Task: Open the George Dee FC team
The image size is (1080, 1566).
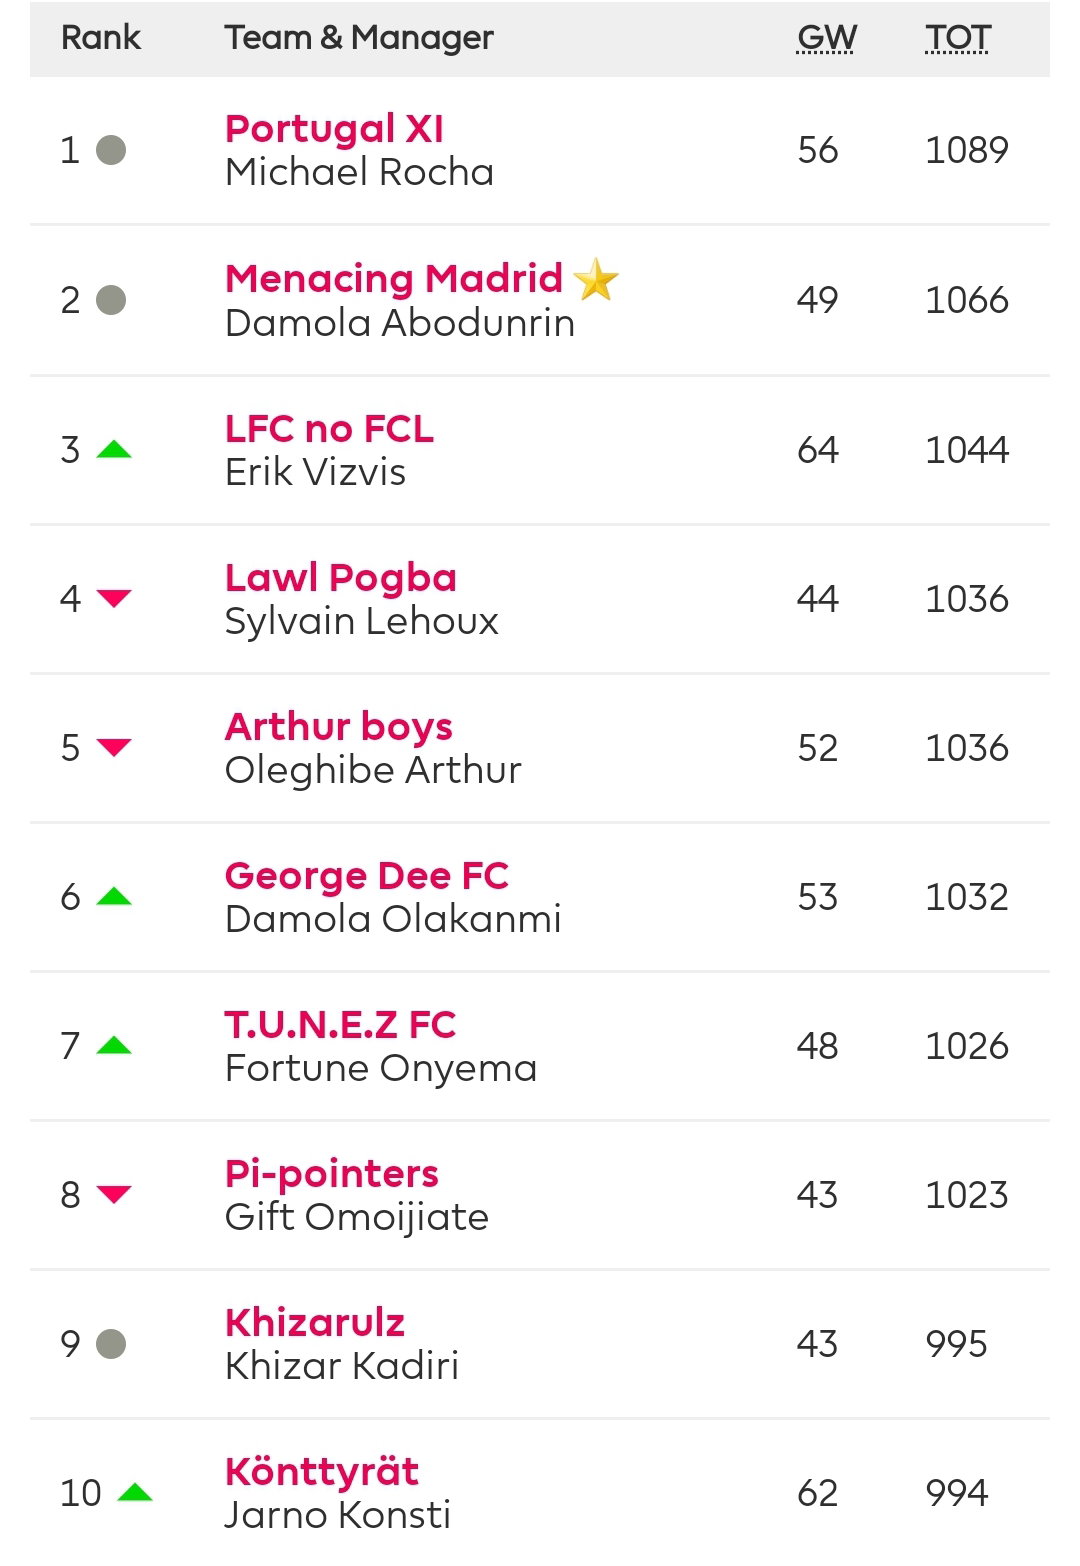Action: pyautogui.click(x=367, y=876)
